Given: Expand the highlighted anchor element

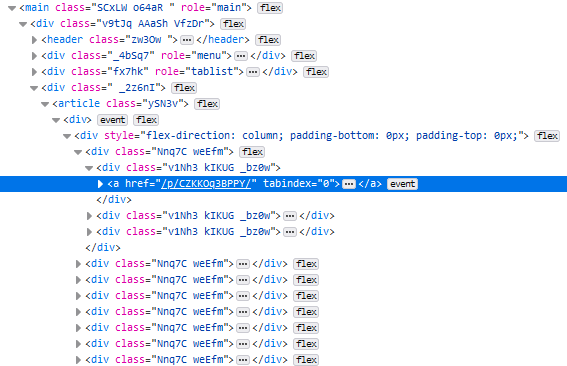Looking at the screenshot, I should tap(100, 184).
